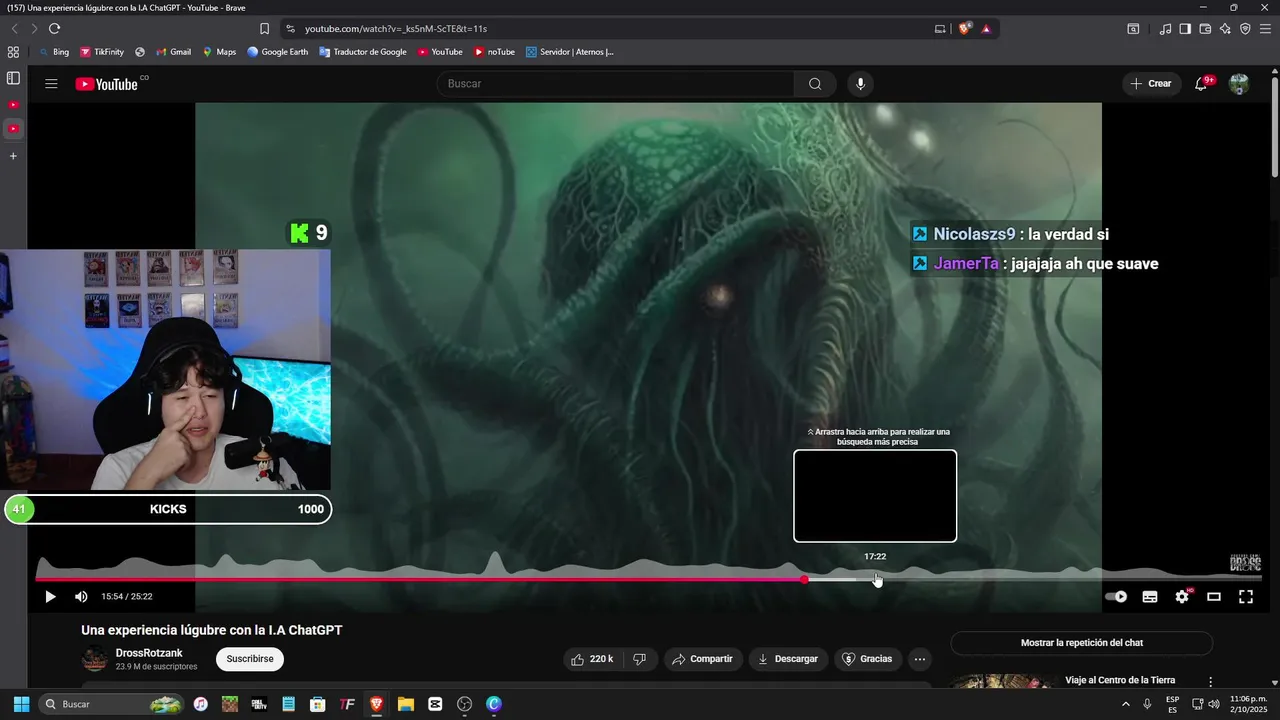
Task: Open TikFinity bookmark
Action: tap(102, 52)
